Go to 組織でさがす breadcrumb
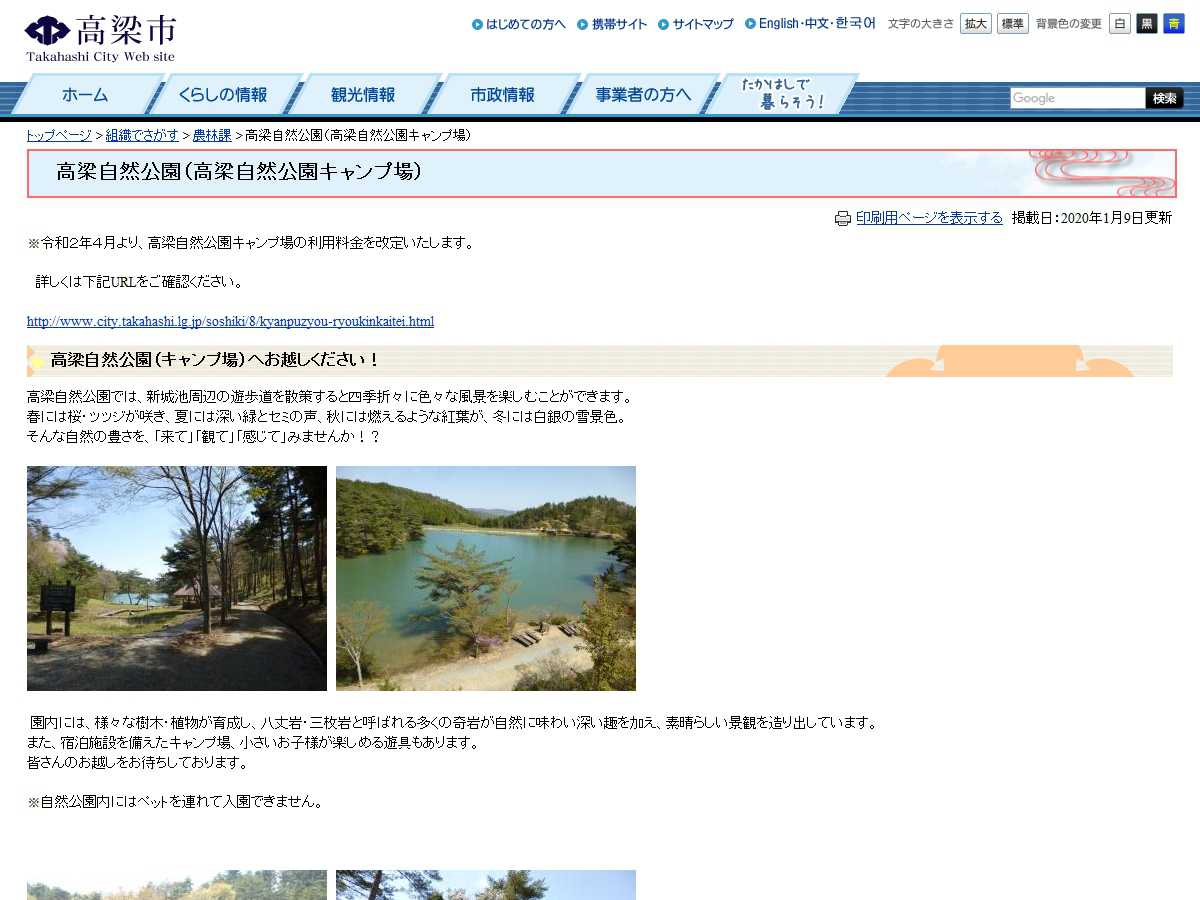This screenshot has height=900, width=1200. coord(142,135)
